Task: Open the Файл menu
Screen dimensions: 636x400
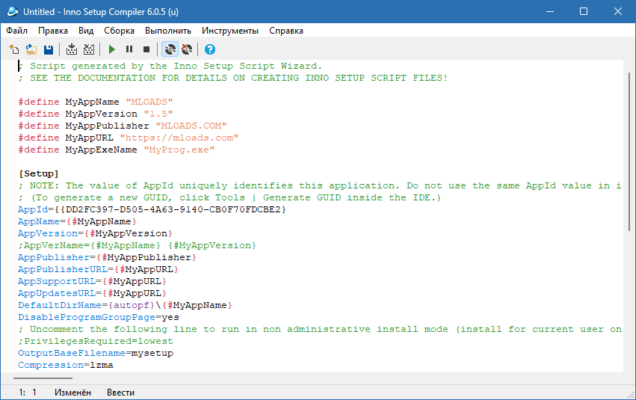Action: (17, 31)
